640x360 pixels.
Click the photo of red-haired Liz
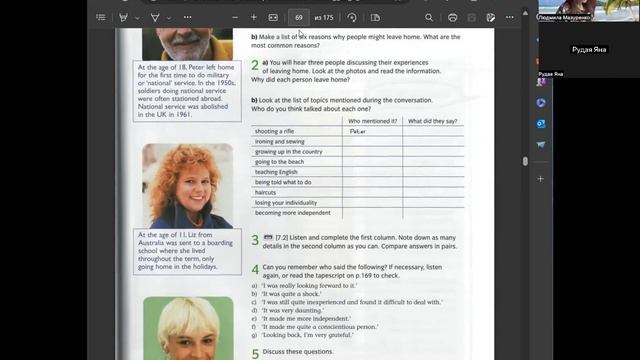point(188,186)
